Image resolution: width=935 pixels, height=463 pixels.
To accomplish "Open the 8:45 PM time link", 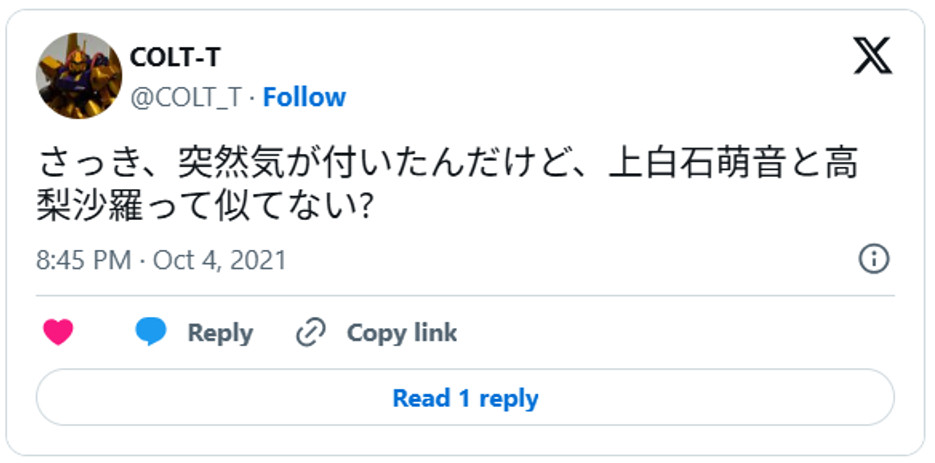I will (x=84, y=261).
